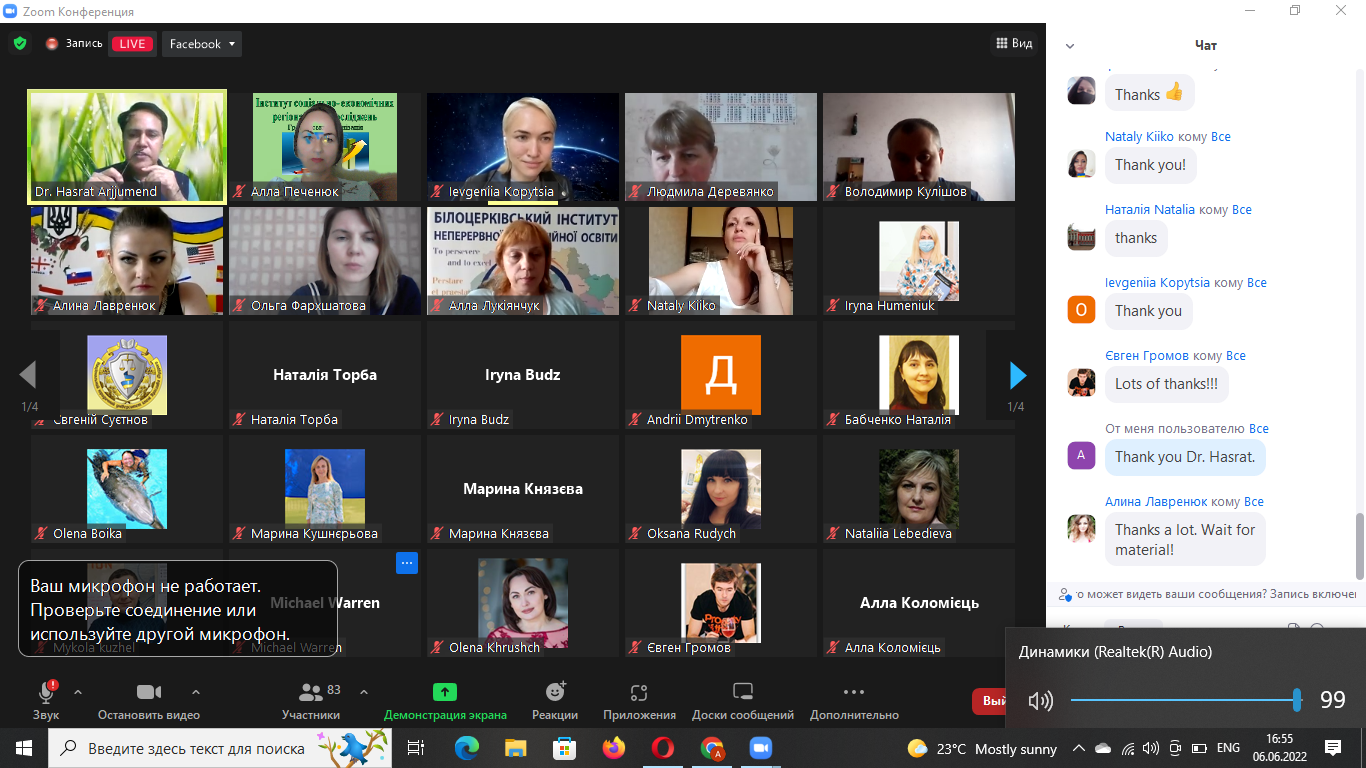Open Whiteboards (Доски сообщений)
Image resolution: width=1366 pixels, height=768 pixels.
[x=742, y=700]
